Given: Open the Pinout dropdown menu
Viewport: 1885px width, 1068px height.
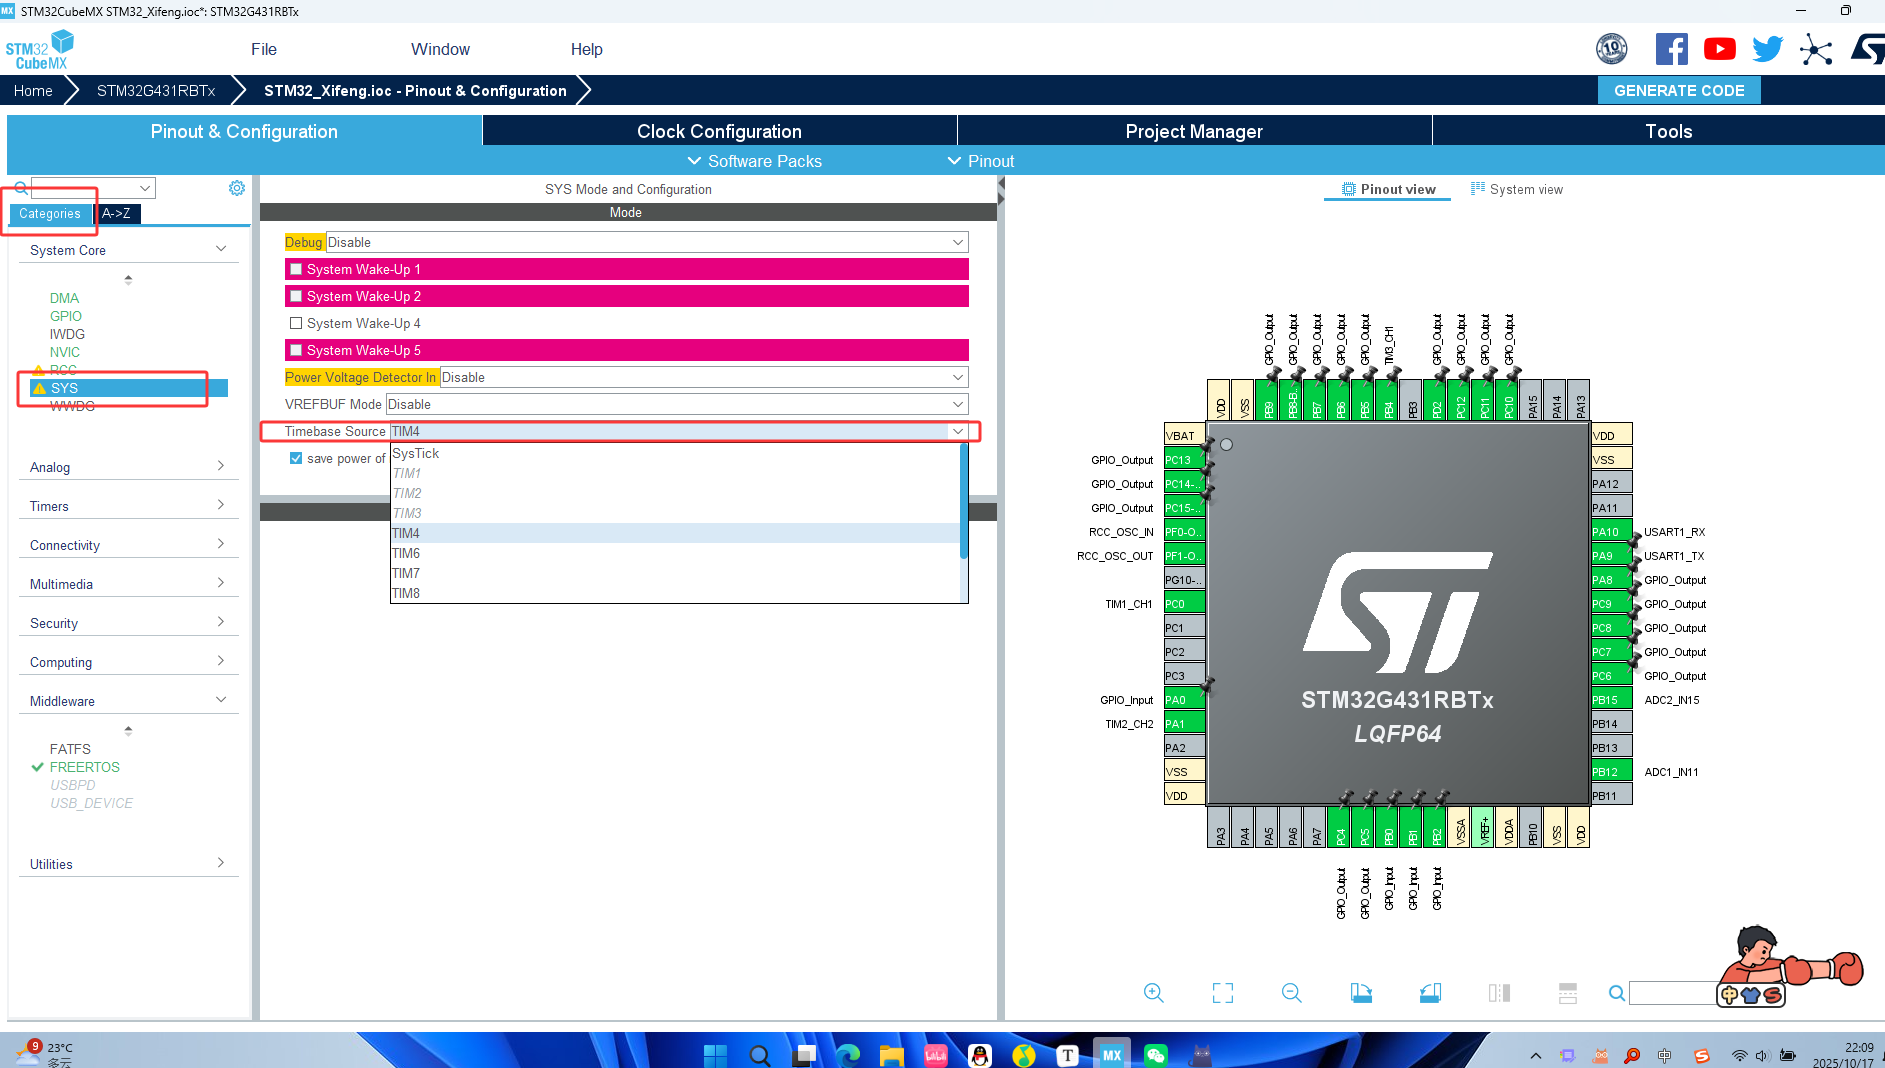Looking at the screenshot, I should 981,161.
